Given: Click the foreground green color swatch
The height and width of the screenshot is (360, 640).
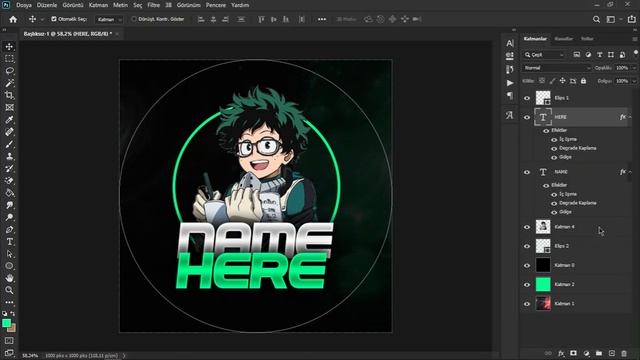Looking at the screenshot, I should pyautogui.click(x=6, y=323).
